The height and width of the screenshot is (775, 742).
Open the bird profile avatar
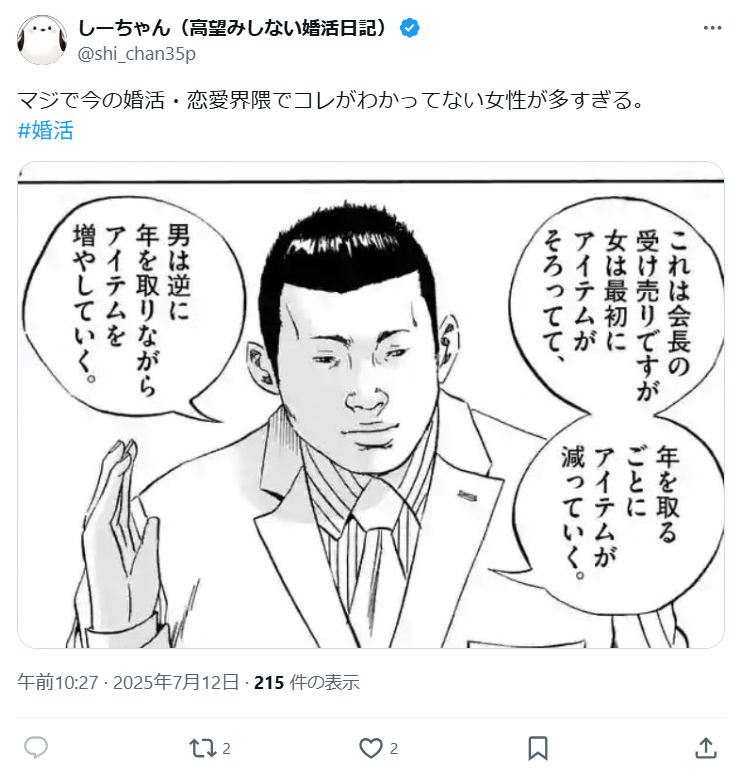(42, 40)
